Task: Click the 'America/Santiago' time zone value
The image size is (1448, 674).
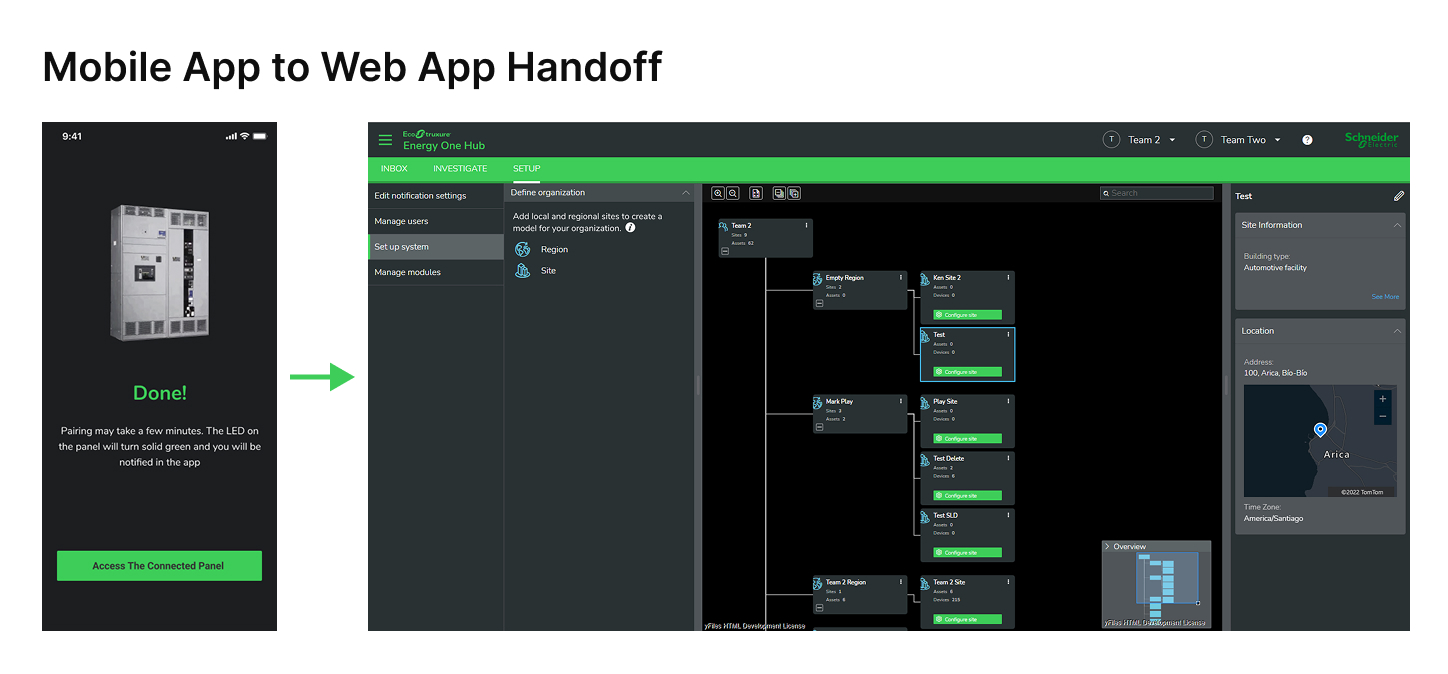Action: pyautogui.click(x=1273, y=519)
